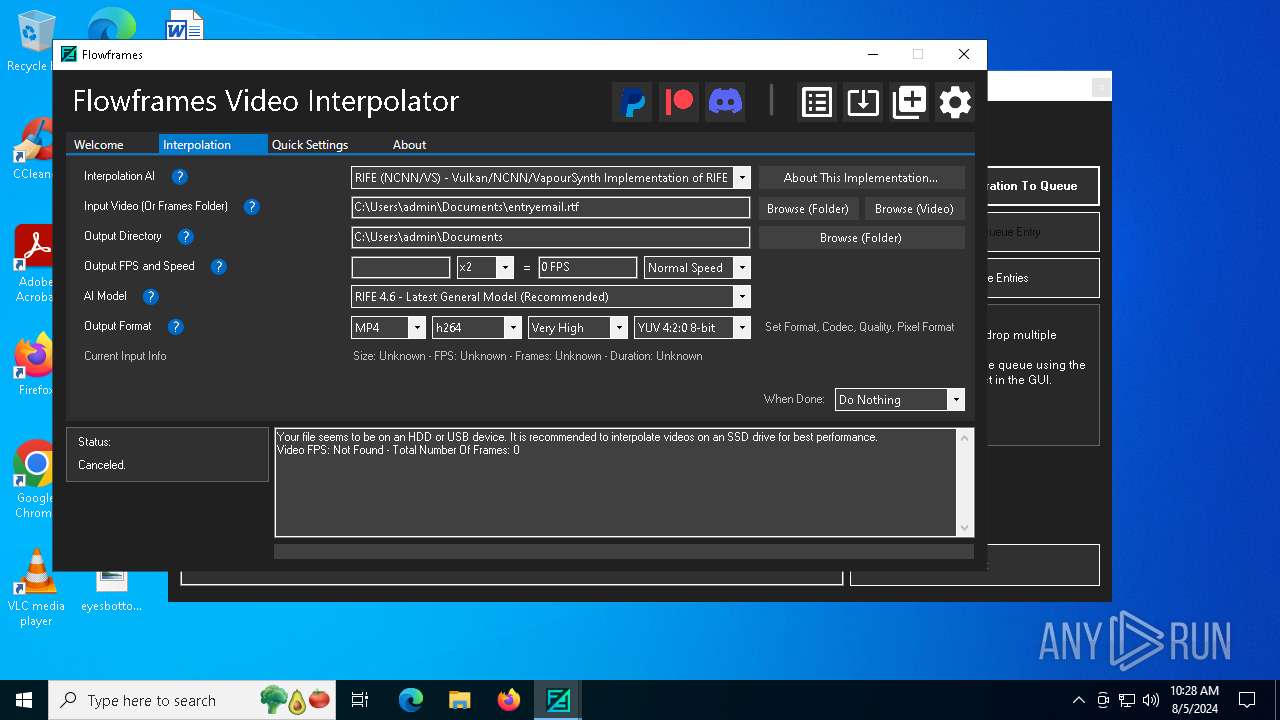Click the Output Directory path field
Image resolution: width=1280 pixels, height=720 pixels.
551,238
